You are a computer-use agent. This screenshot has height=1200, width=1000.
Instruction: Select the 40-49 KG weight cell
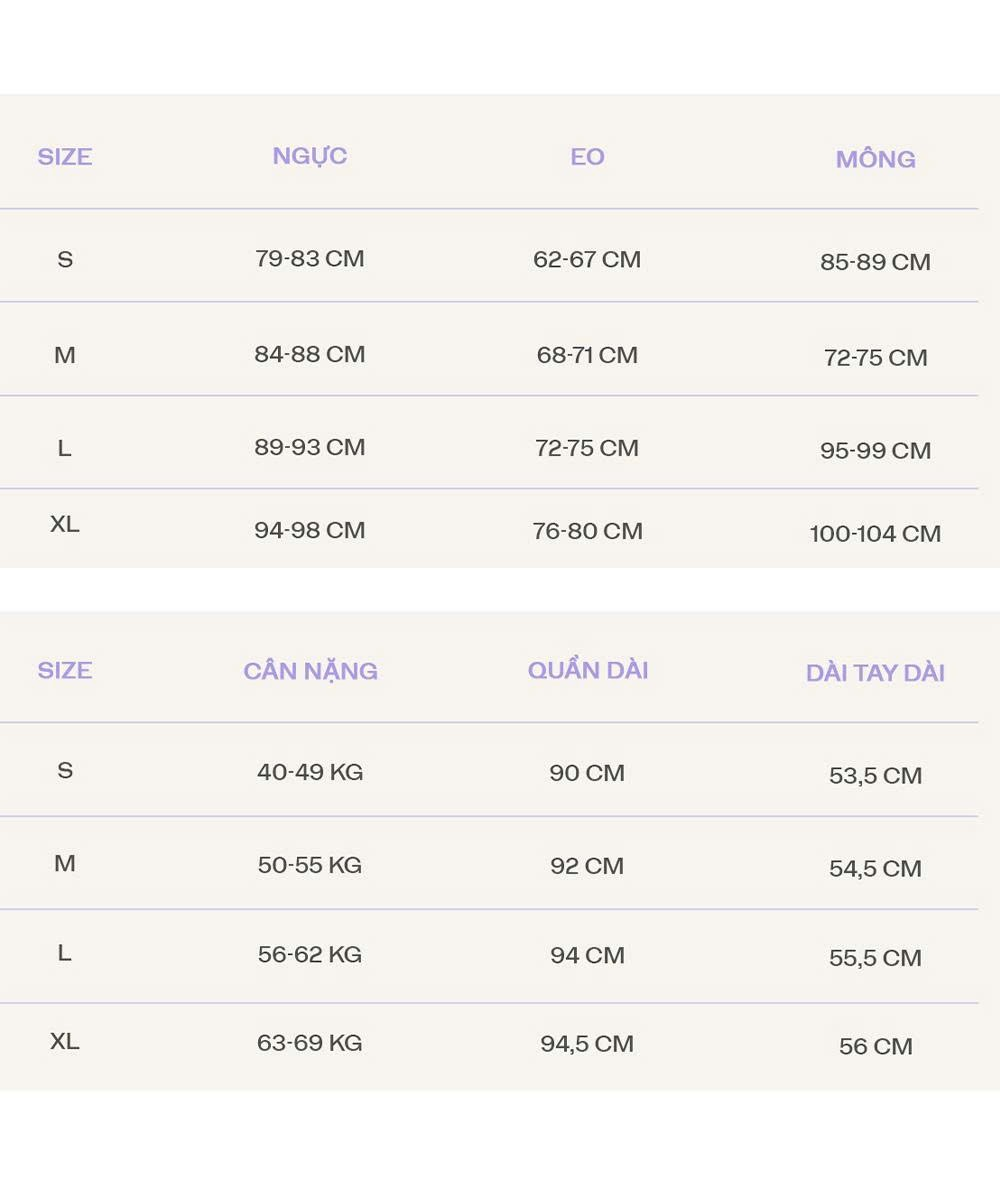pos(310,772)
